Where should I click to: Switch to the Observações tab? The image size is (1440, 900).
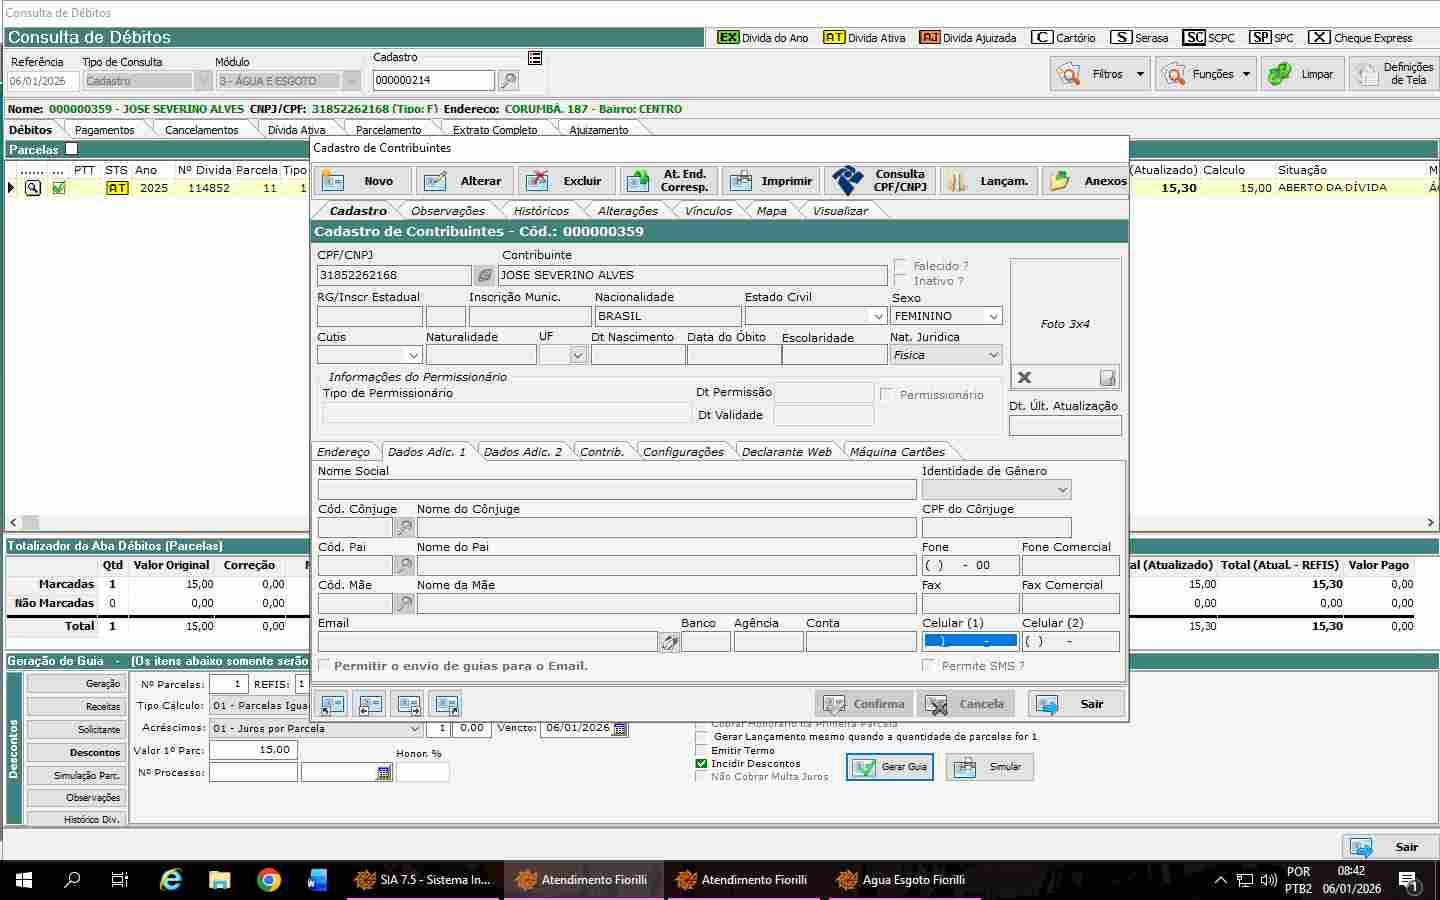click(x=447, y=211)
